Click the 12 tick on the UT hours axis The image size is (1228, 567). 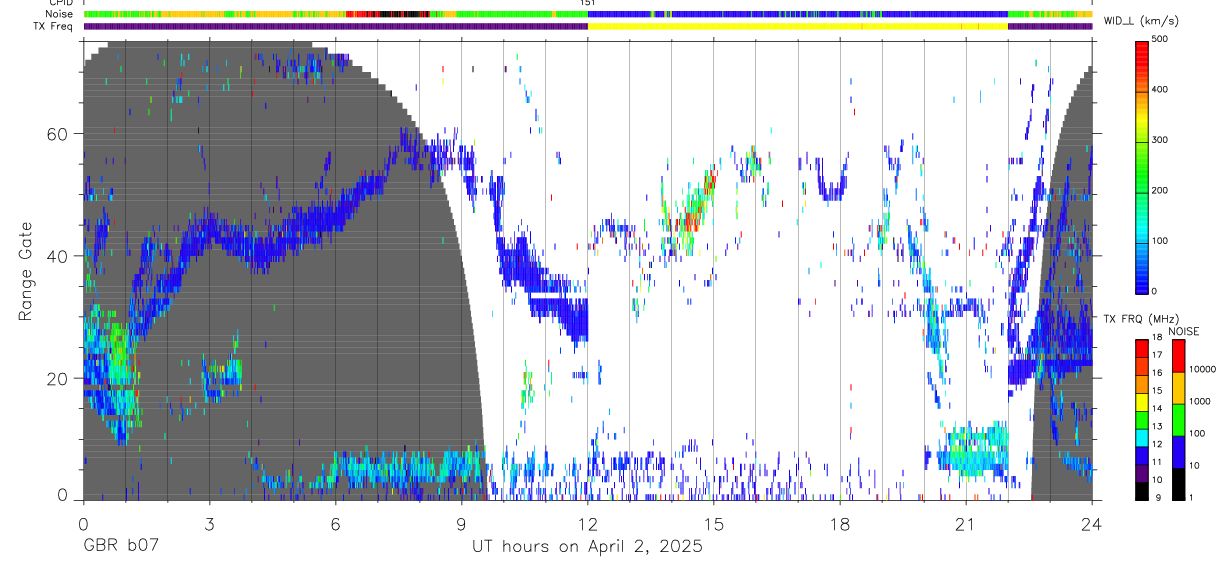point(587,524)
